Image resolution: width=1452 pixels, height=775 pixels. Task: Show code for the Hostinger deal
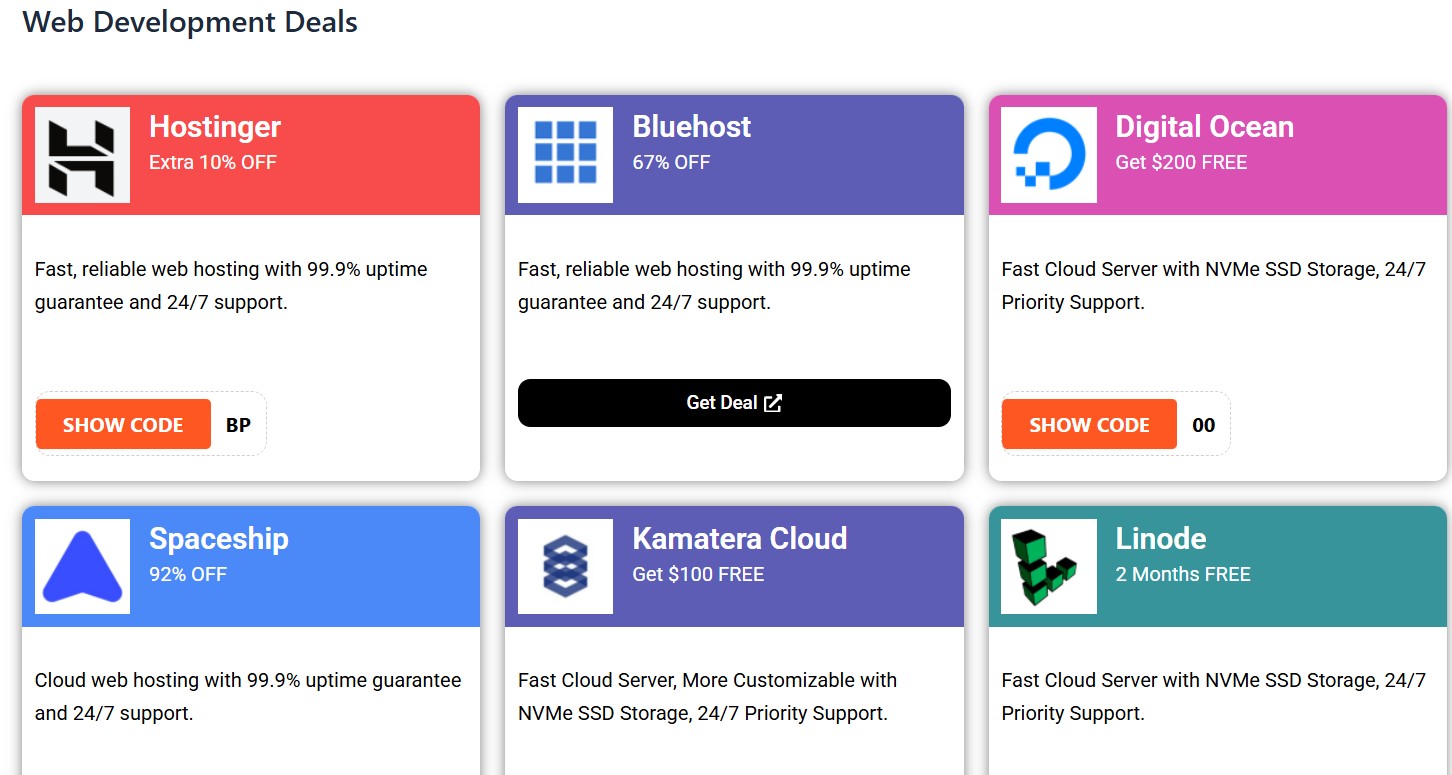123,425
